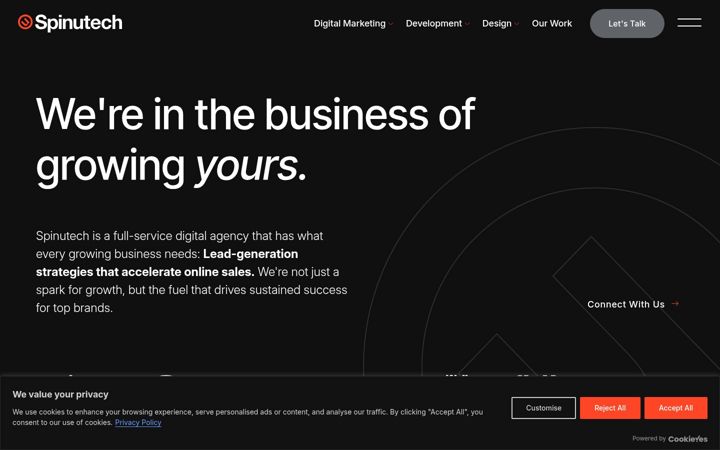Open the hamburger menu icon
Viewport: 720px width, 450px height.
pos(689,22)
